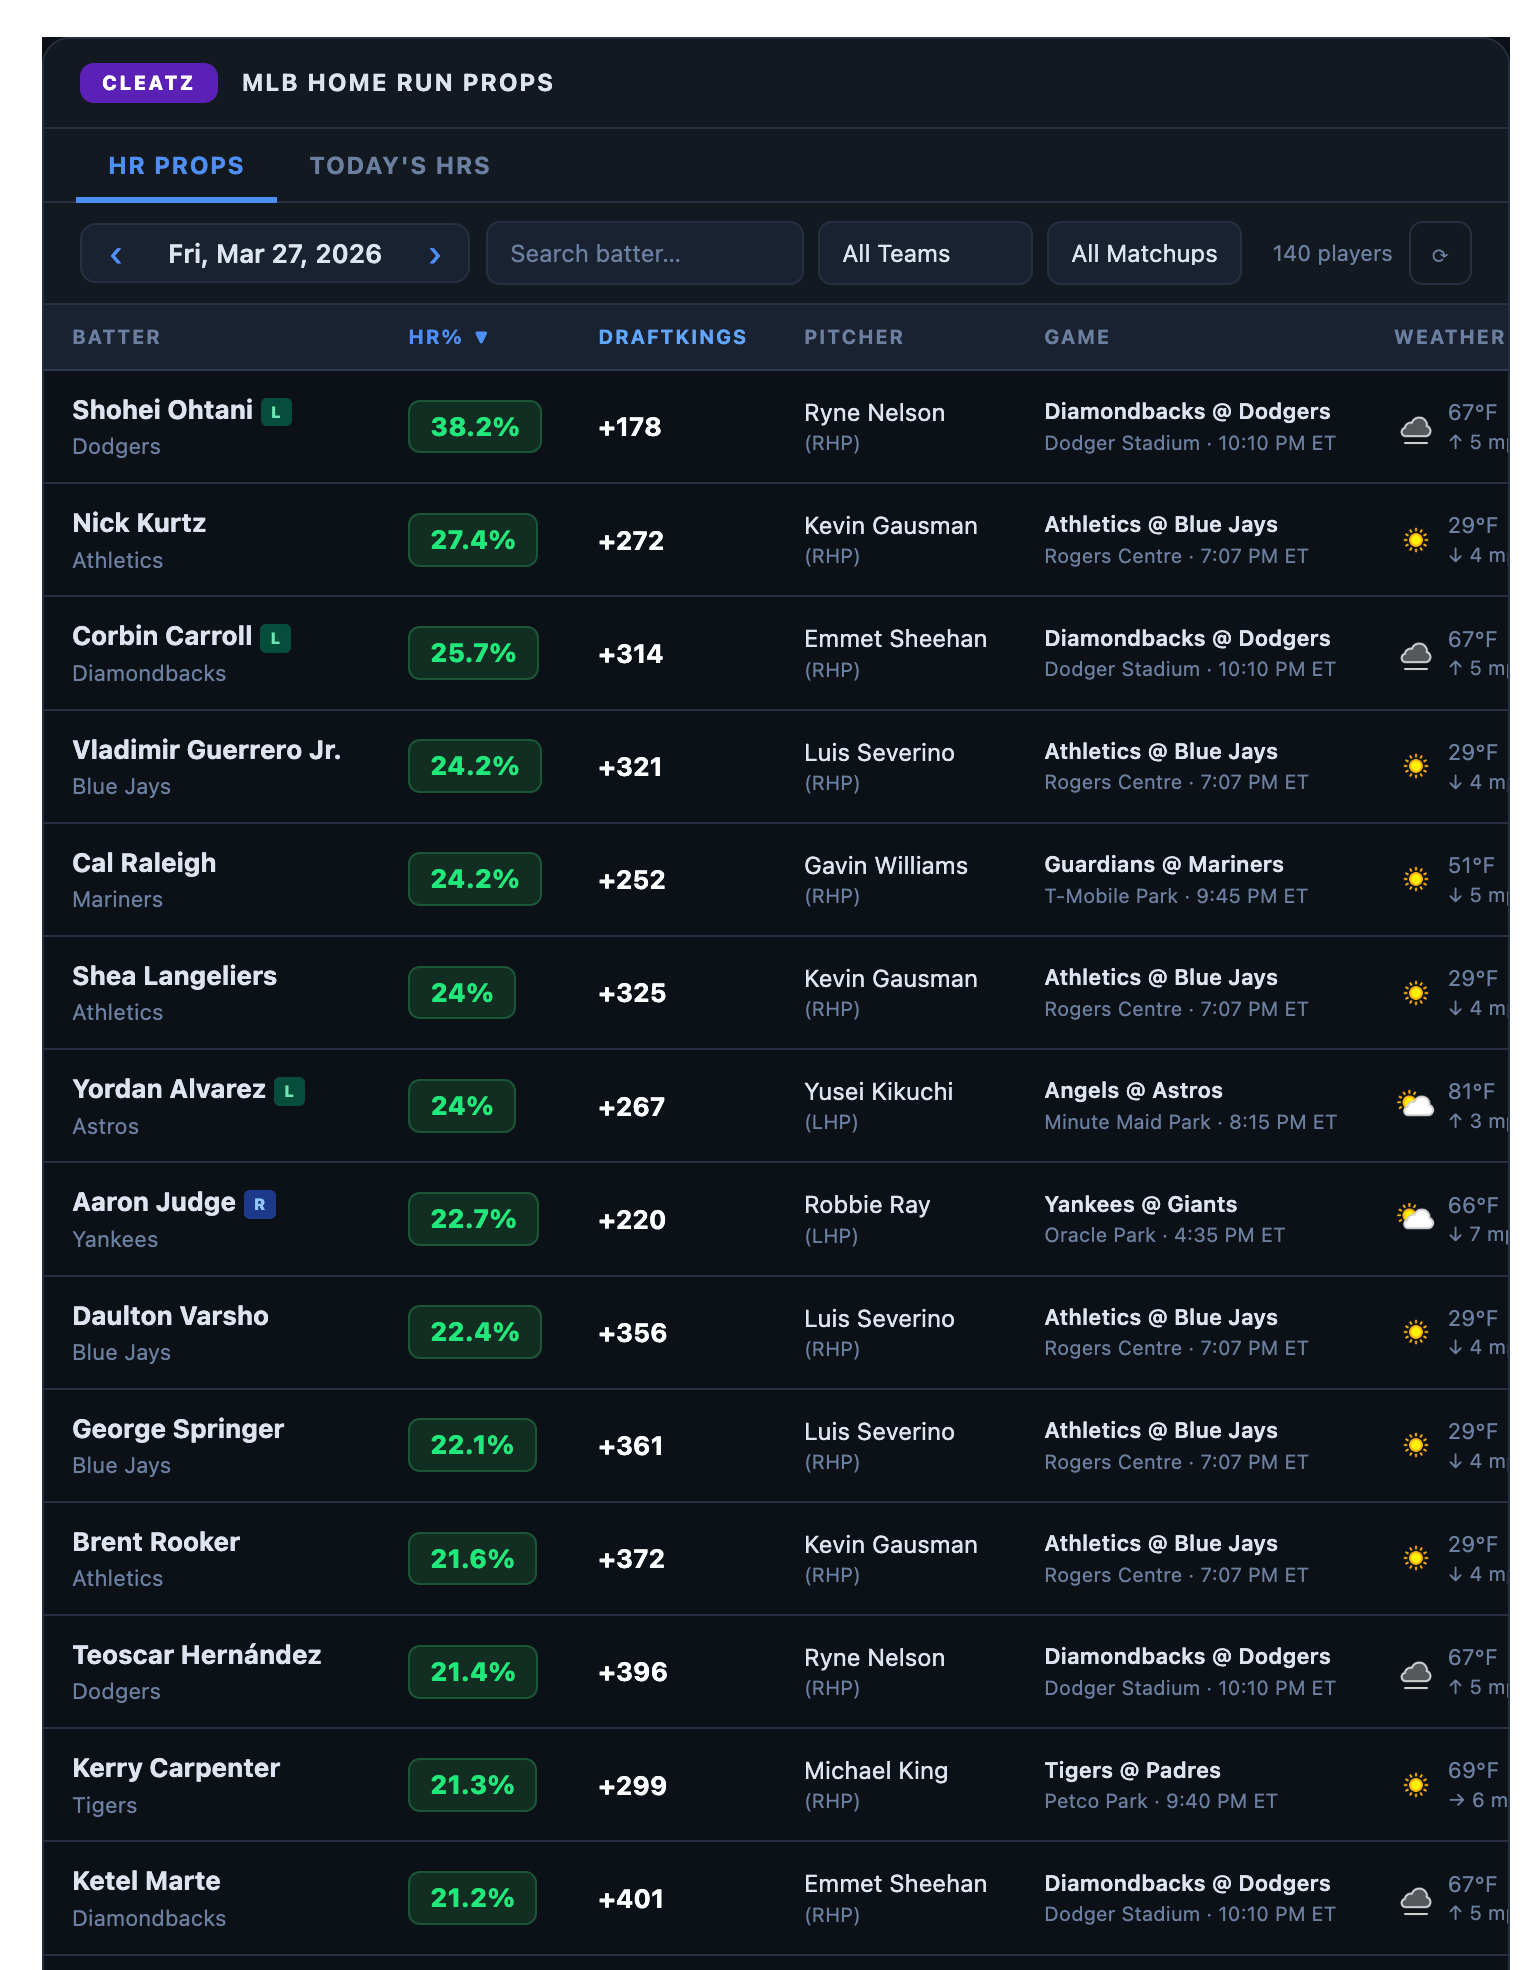1540x1970 pixels.
Task: Advance to the next date with the right chevron
Action: 435,255
